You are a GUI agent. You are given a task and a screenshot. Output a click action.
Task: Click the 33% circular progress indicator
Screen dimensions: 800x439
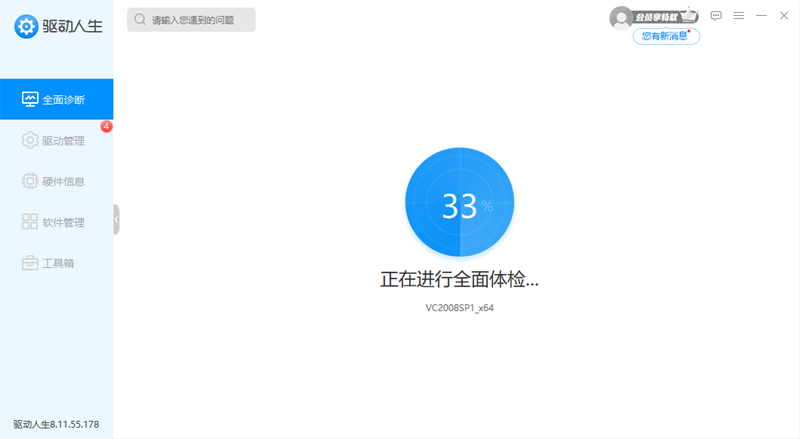click(x=459, y=205)
